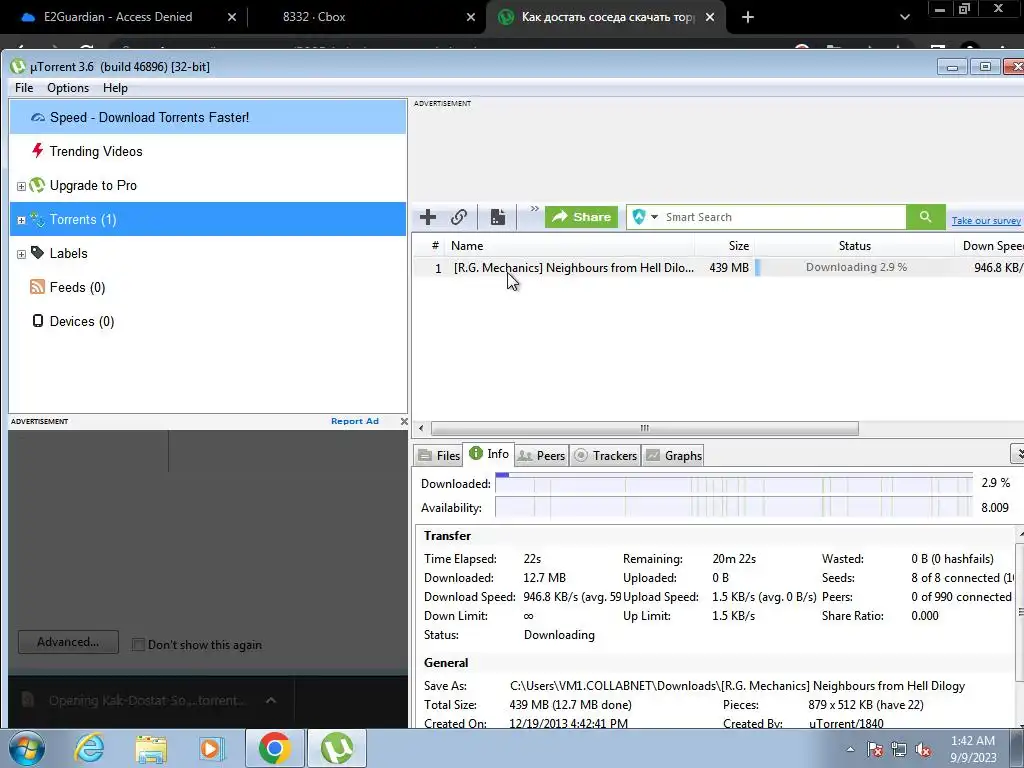The image size is (1024, 768).
Task: Open the Take our survey link
Action: coord(985,221)
